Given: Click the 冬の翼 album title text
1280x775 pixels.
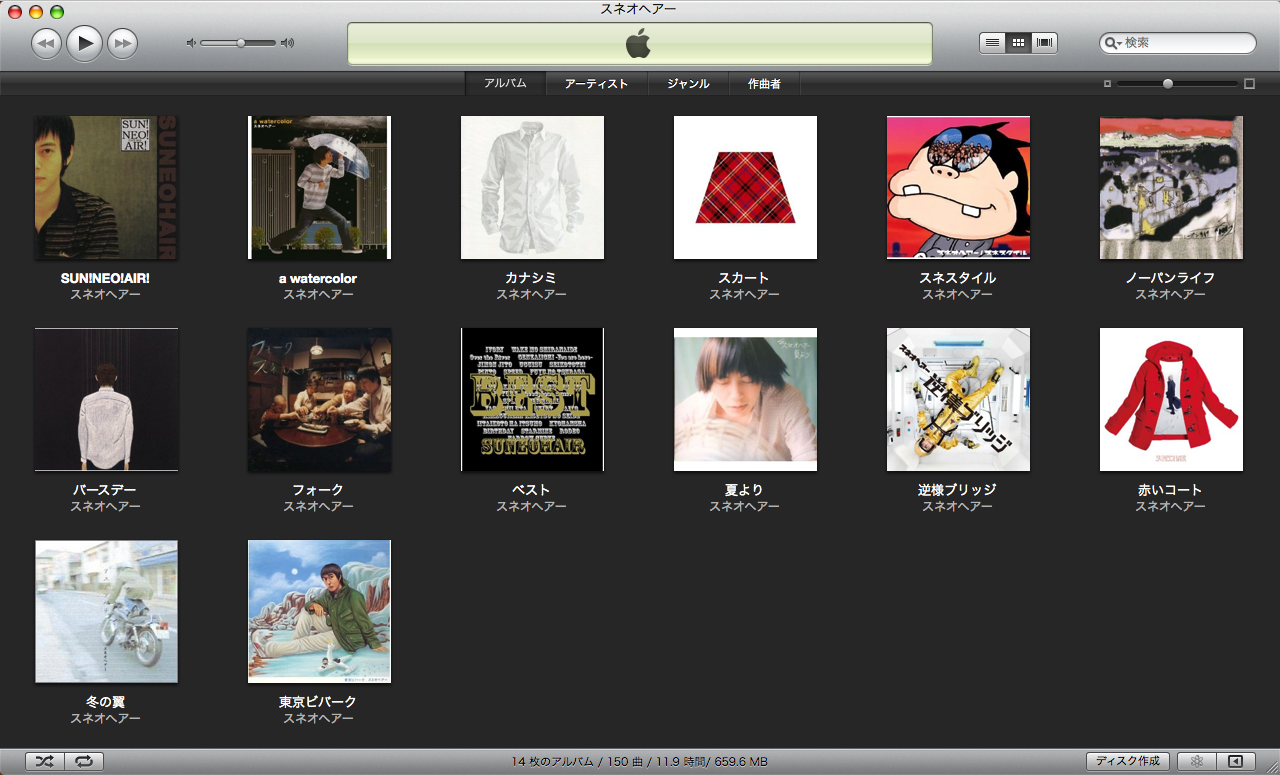Looking at the screenshot, I should tap(105, 702).
